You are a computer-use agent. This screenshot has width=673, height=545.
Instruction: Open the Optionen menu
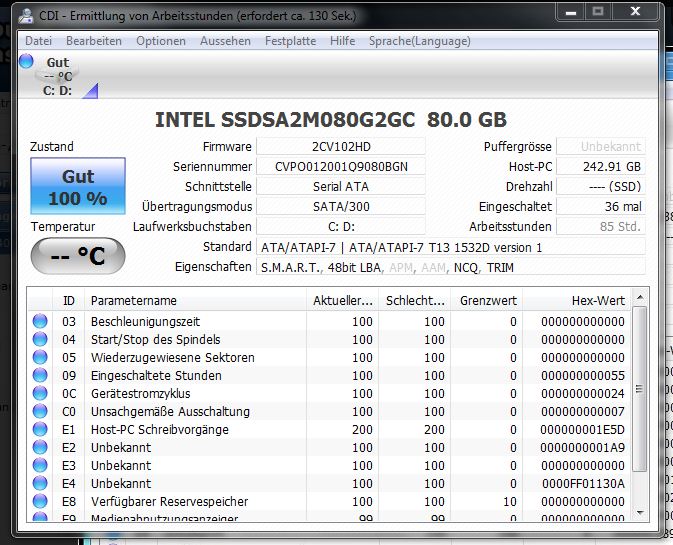click(x=161, y=41)
